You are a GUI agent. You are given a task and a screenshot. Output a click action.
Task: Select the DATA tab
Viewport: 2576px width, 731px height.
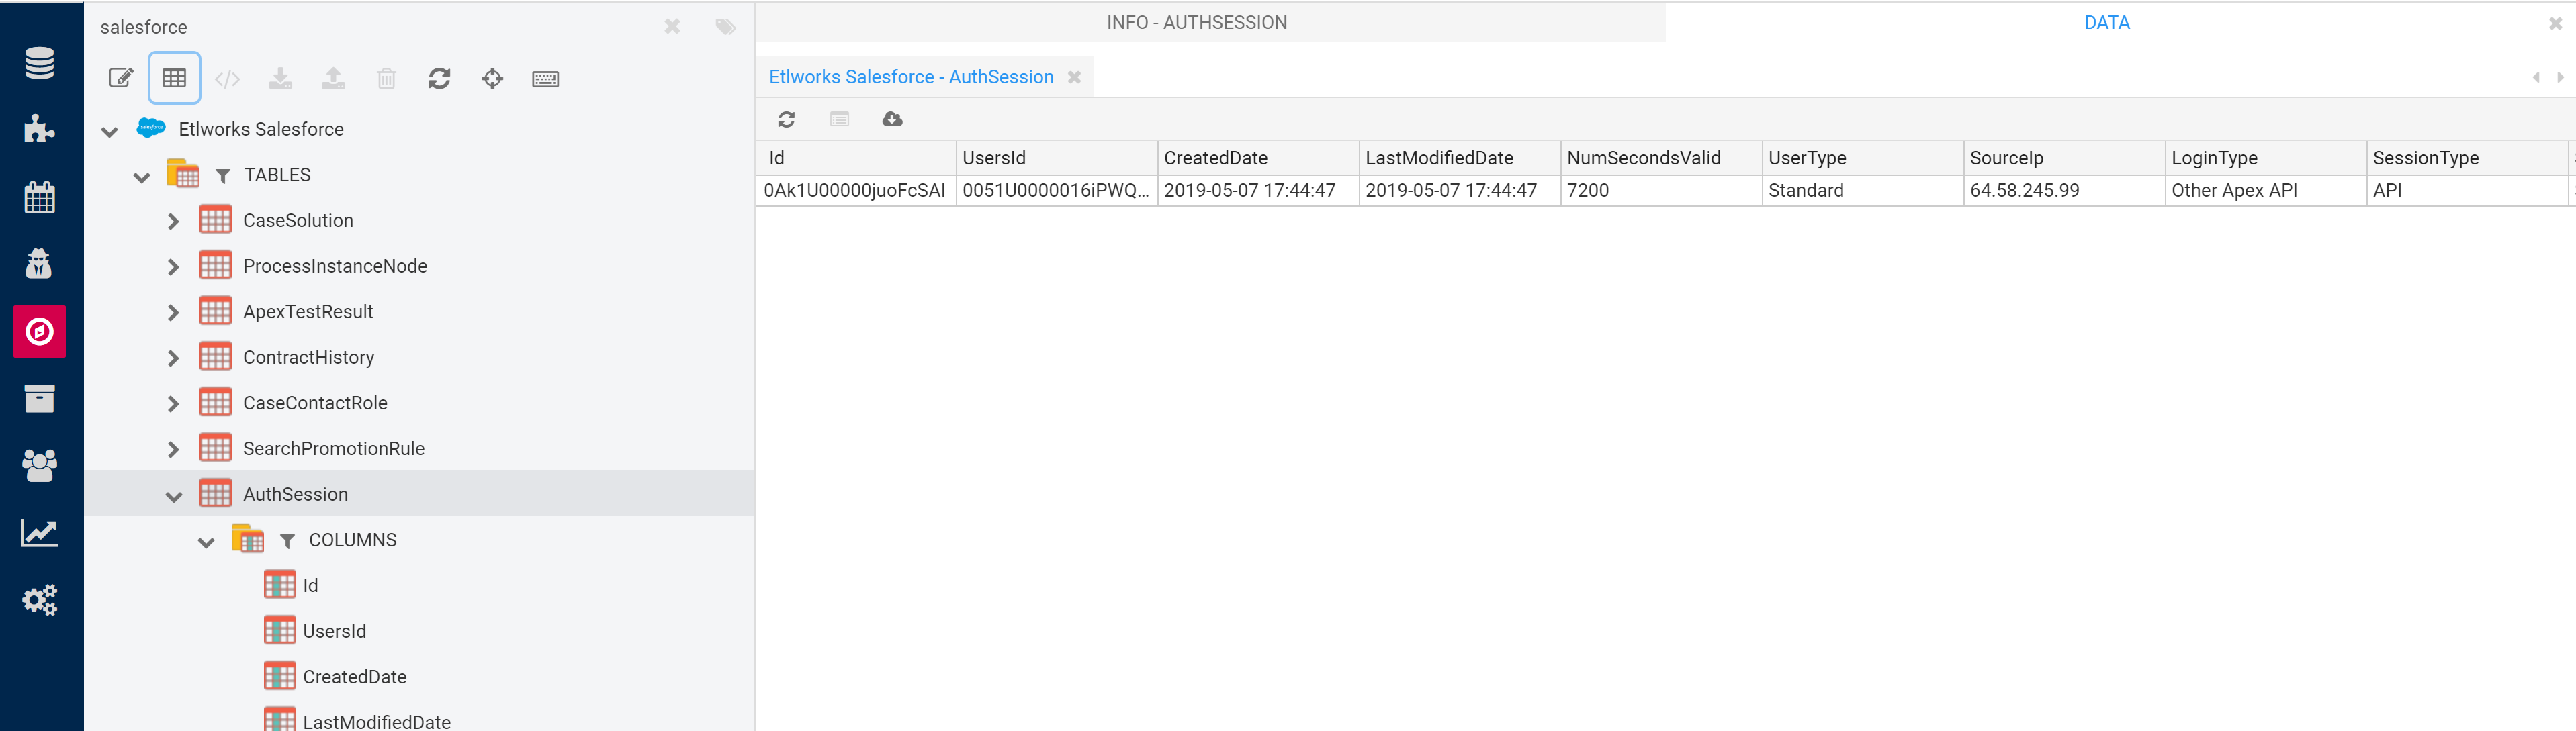tap(2106, 22)
